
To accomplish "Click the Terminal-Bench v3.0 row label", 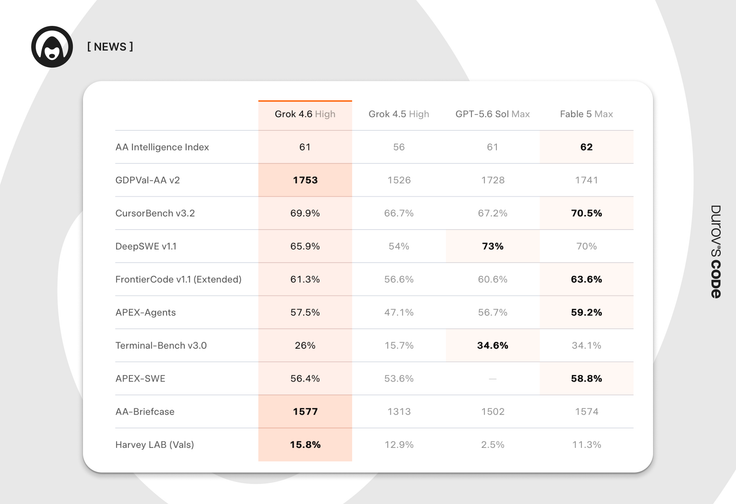I will [x=161, y=345].
